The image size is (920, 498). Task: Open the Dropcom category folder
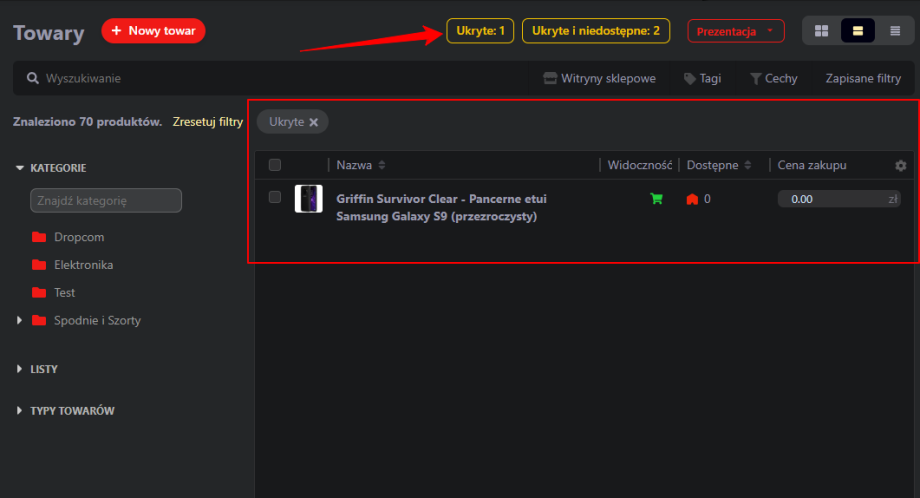(79, 237)
